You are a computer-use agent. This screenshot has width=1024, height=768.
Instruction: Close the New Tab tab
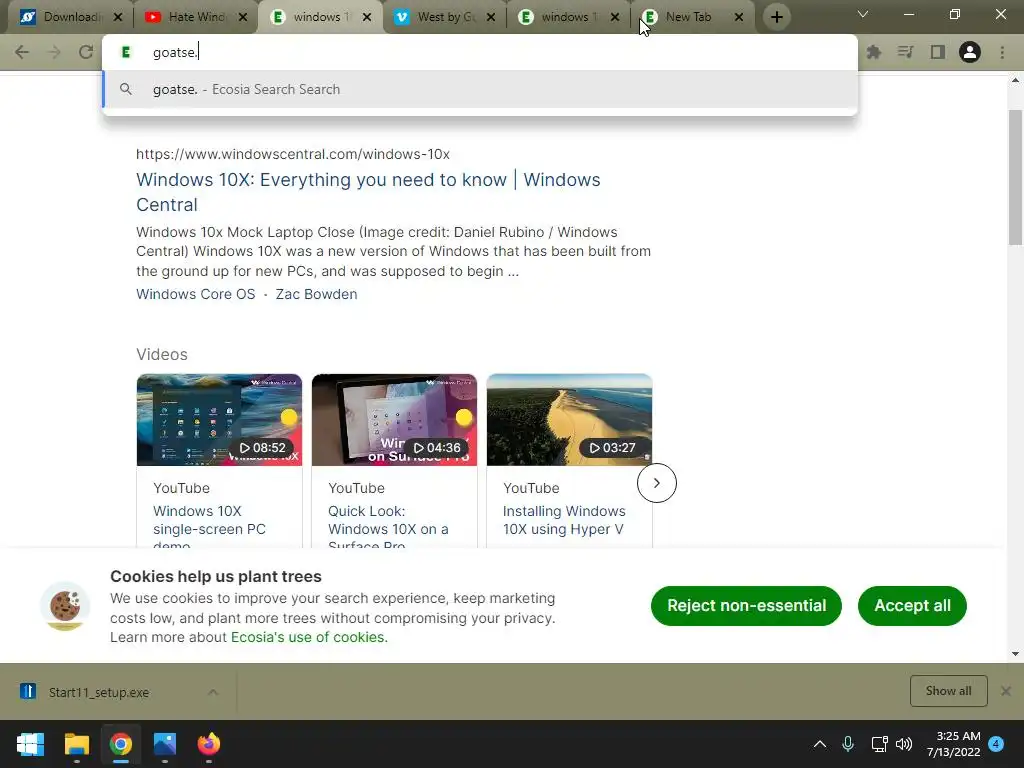pos(739,18)
